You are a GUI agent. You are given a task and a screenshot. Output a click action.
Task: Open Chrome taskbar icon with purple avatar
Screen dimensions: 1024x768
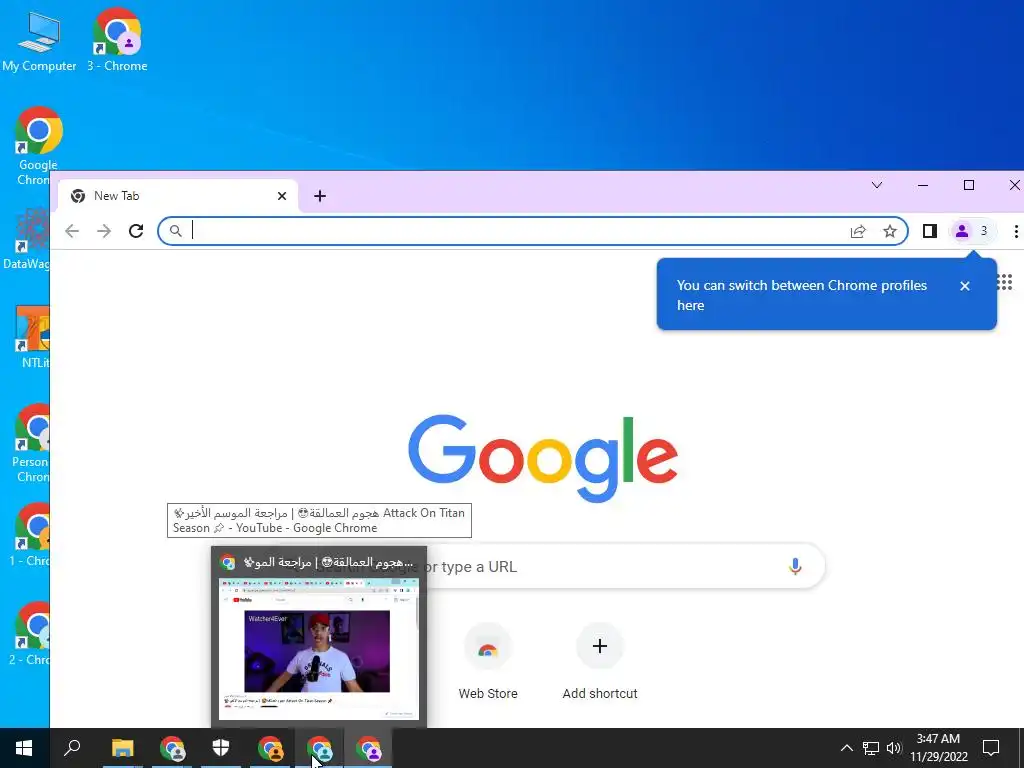click(x=368, y=748)
